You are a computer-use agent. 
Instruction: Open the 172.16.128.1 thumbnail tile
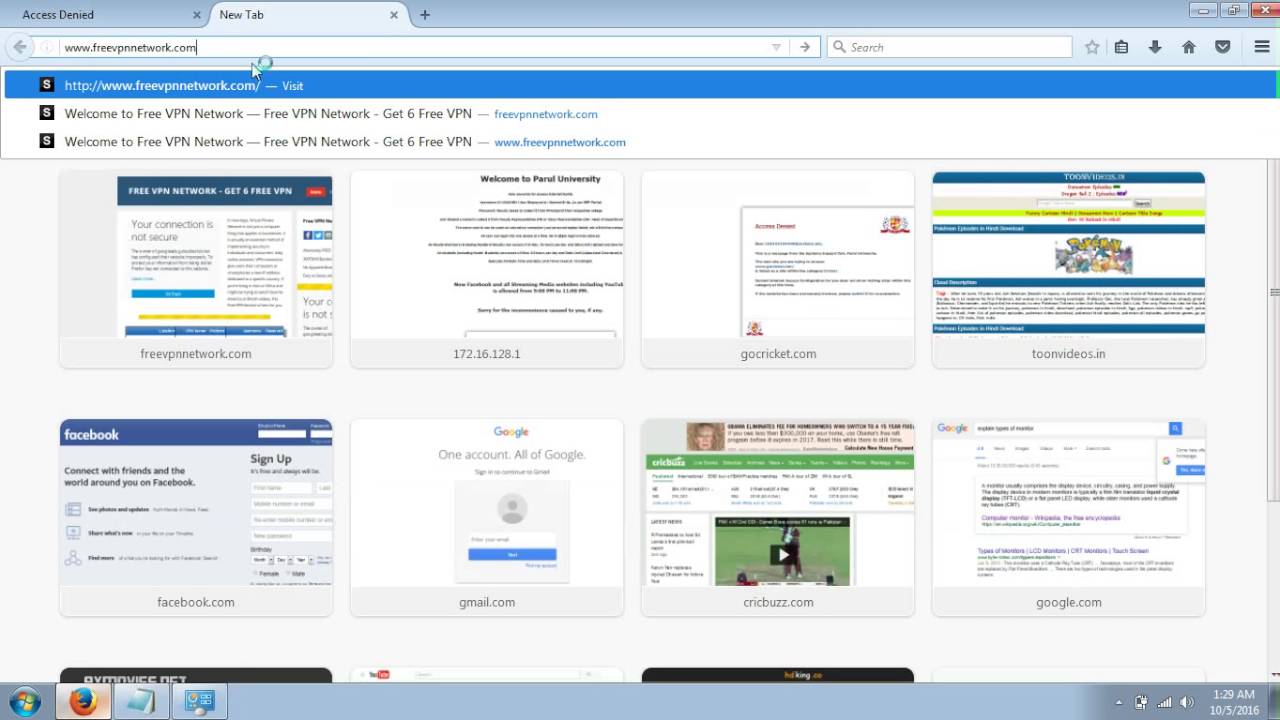coord(487,269)
